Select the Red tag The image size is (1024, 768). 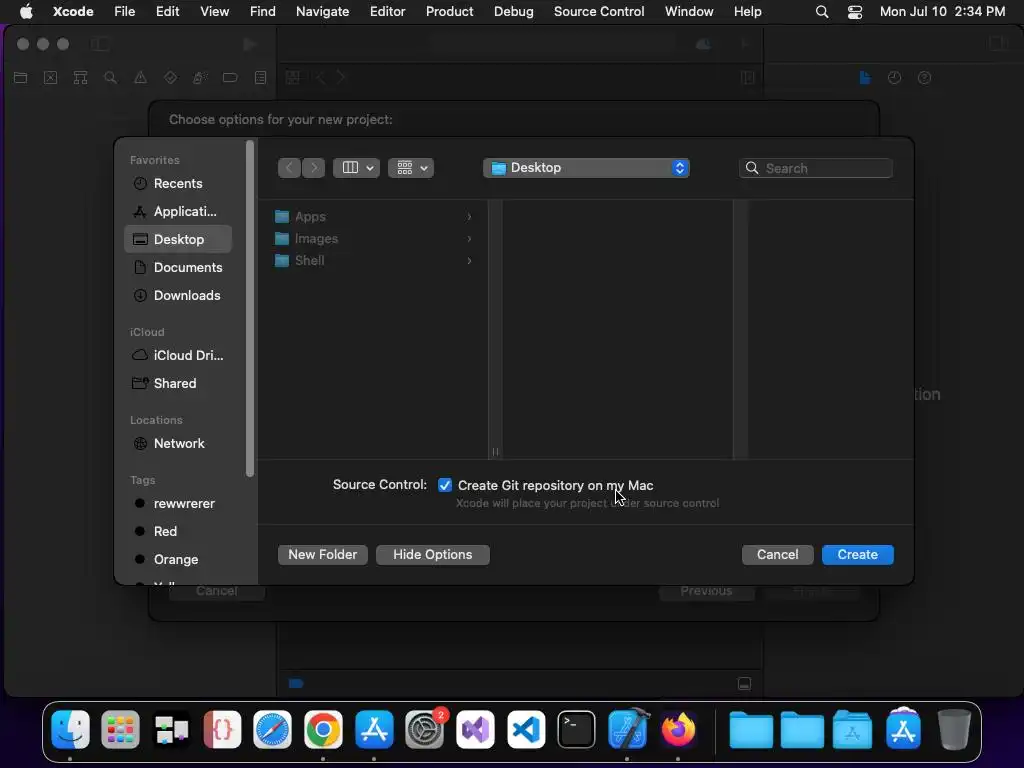(x=178, y=532)
